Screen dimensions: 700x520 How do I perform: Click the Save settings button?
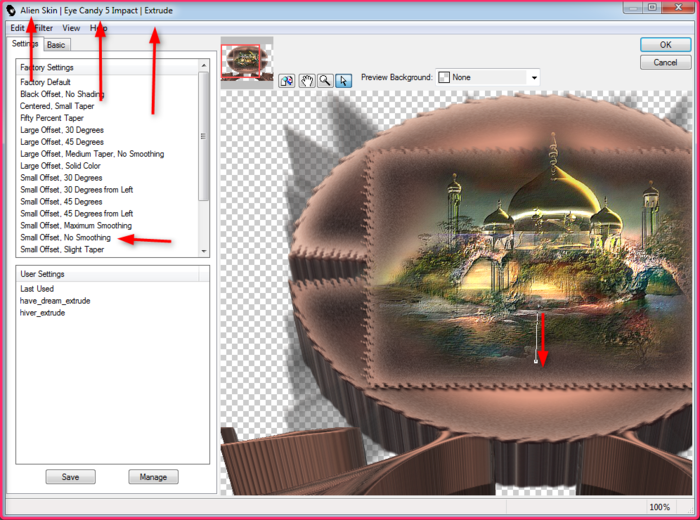pos(70,477)
